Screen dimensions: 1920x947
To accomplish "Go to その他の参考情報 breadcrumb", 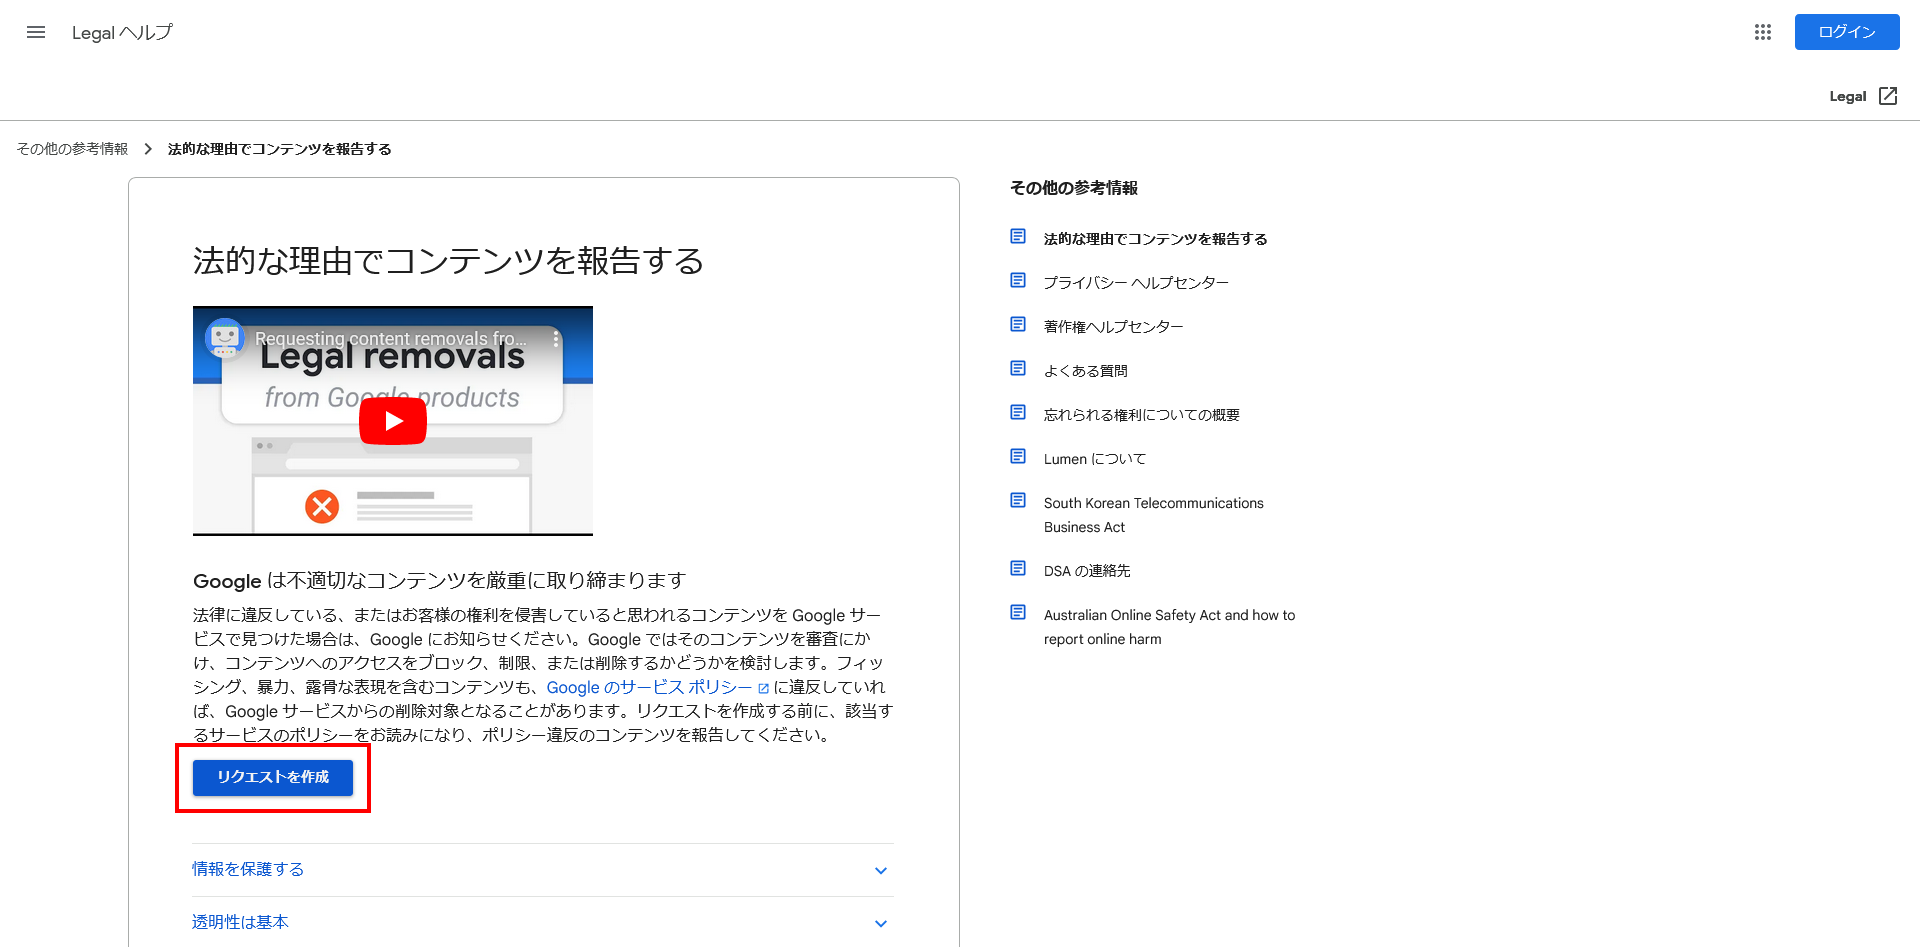I will tap(72, 149).
